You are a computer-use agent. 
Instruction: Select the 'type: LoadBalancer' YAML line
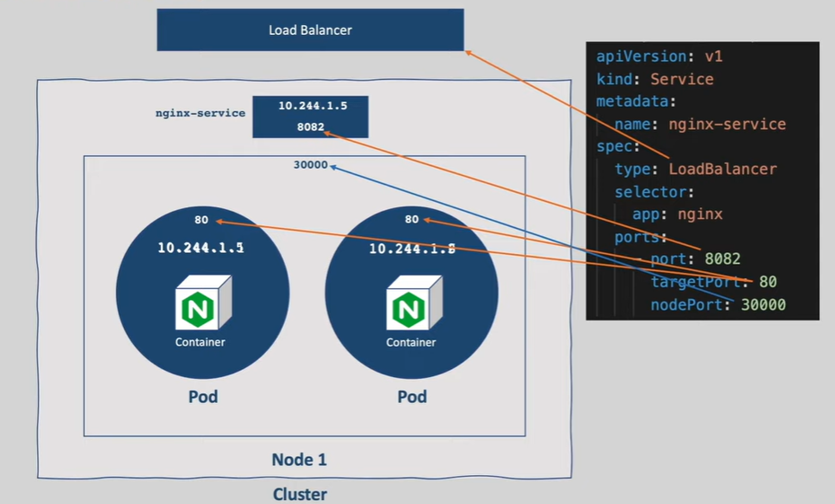695,169
